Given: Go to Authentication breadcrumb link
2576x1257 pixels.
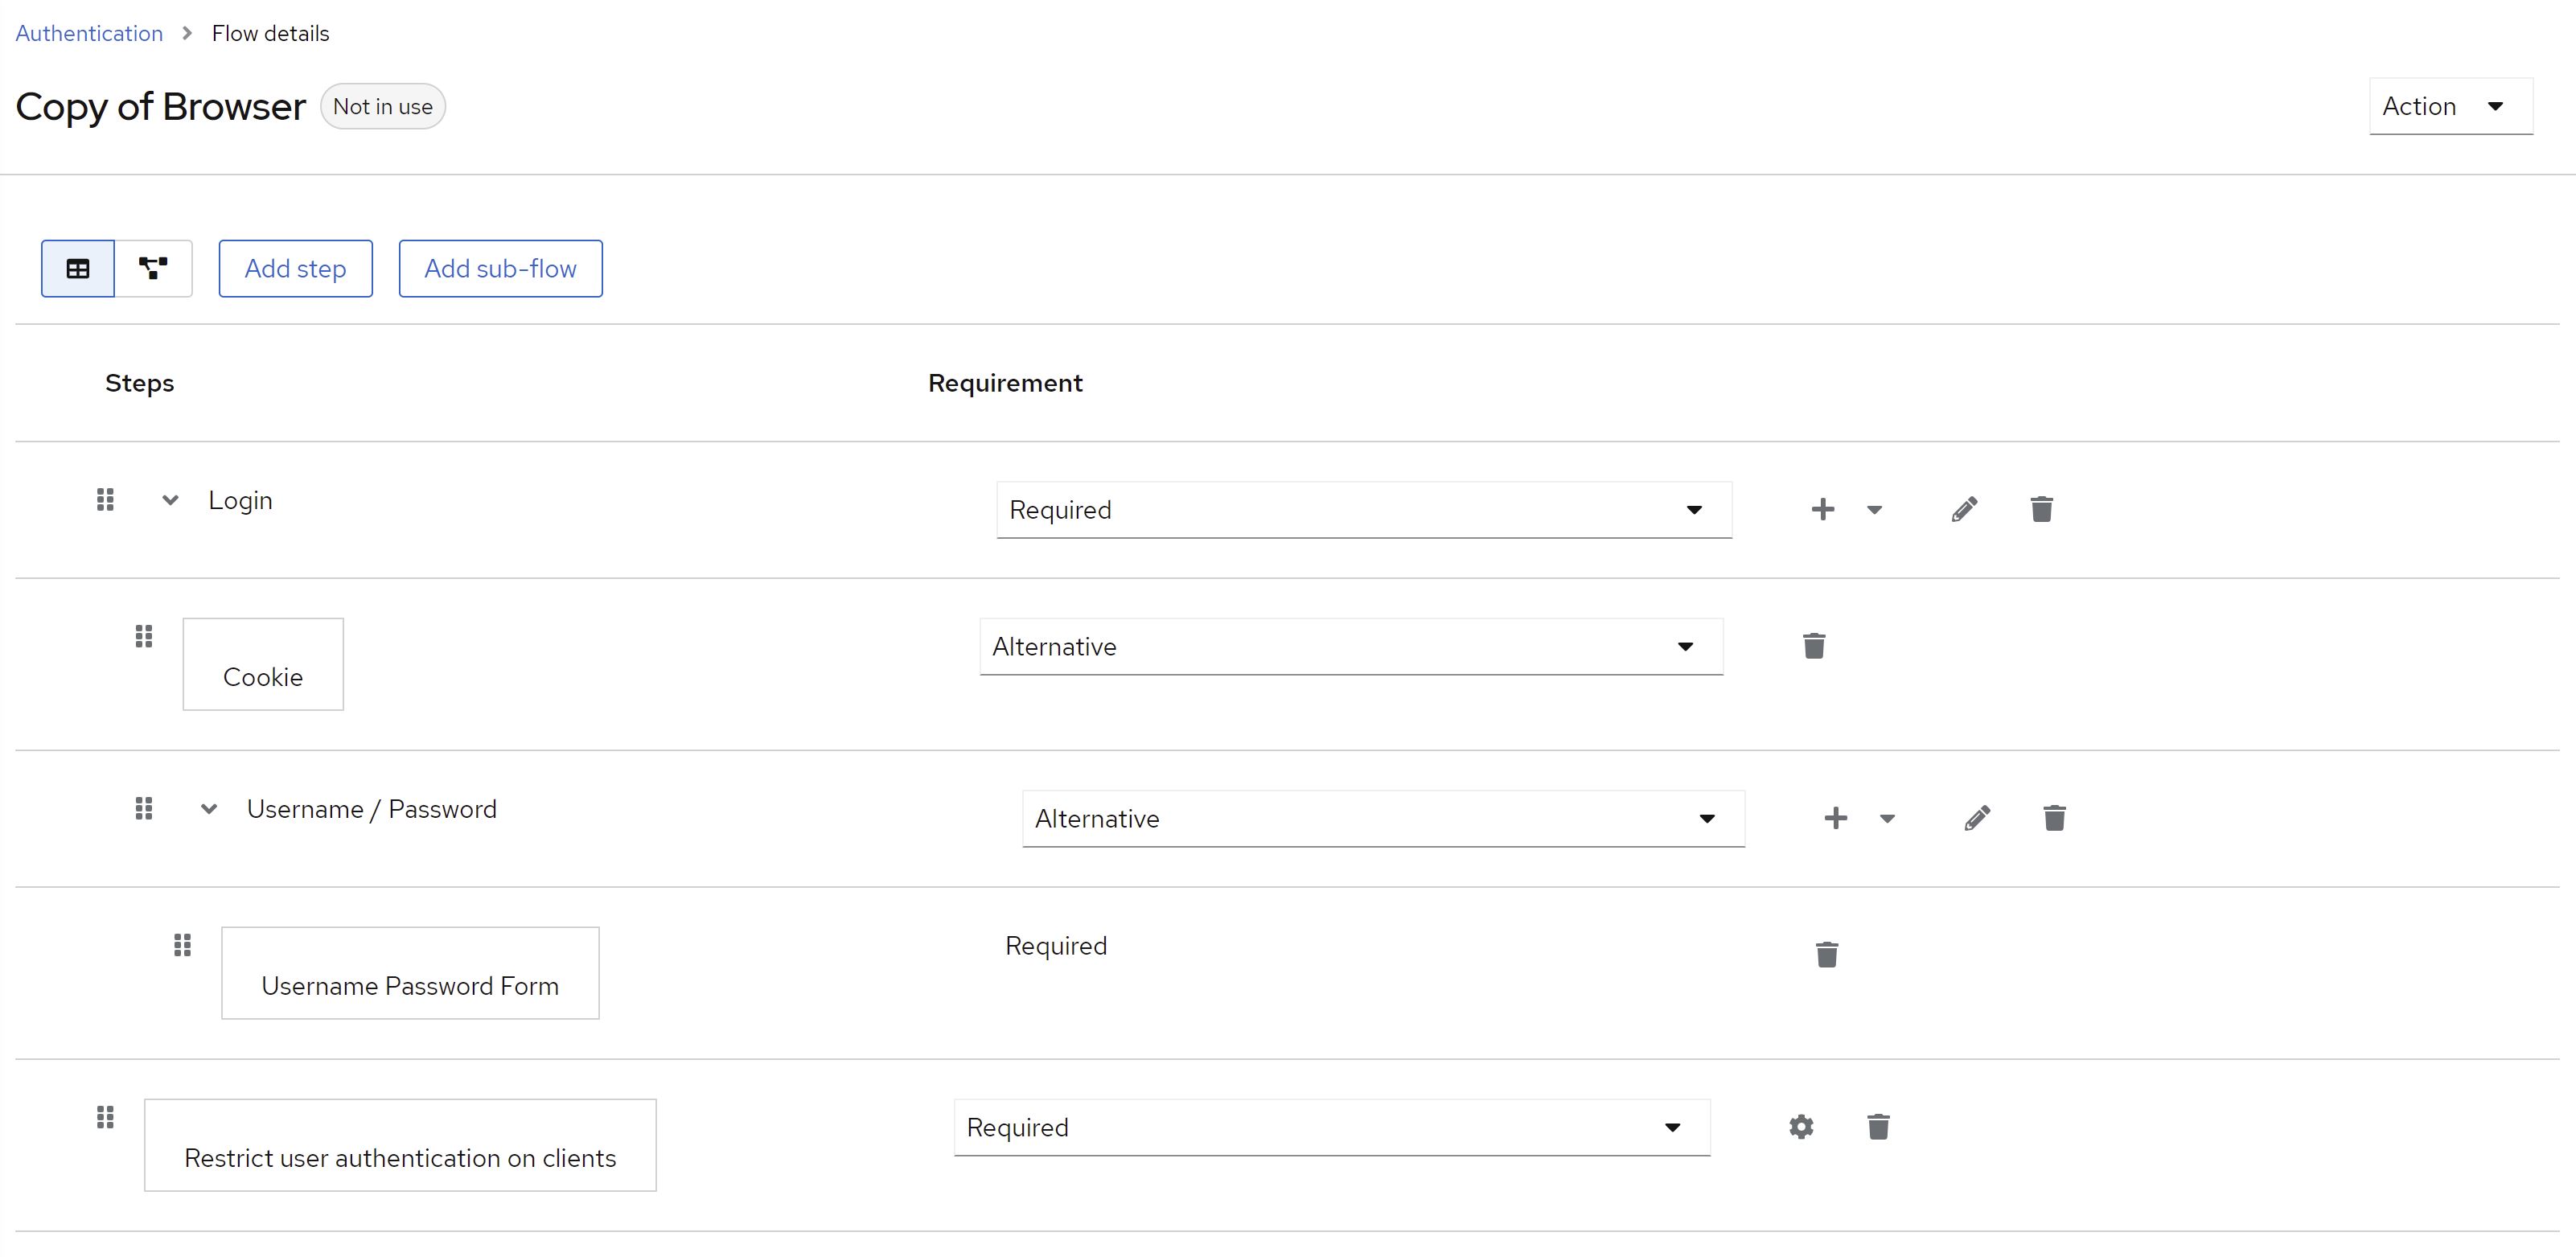Looking at the screenshot, I should 89,33.
